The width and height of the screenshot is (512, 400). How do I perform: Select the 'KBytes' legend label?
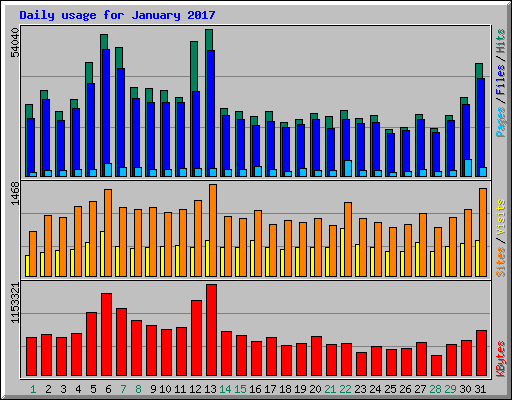click(x=501, y=359)
